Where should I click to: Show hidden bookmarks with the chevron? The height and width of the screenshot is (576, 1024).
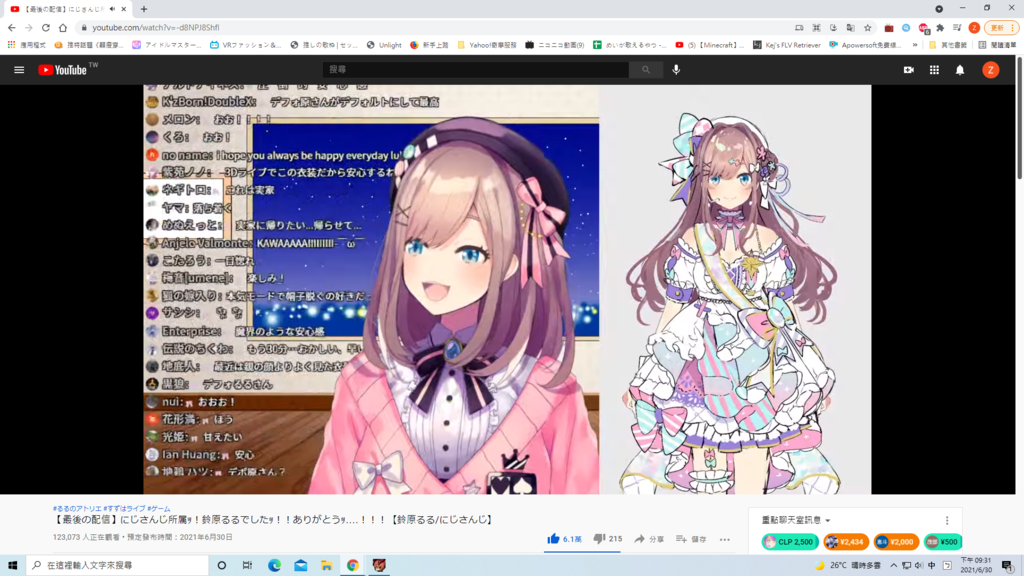[x=914, y=45]
